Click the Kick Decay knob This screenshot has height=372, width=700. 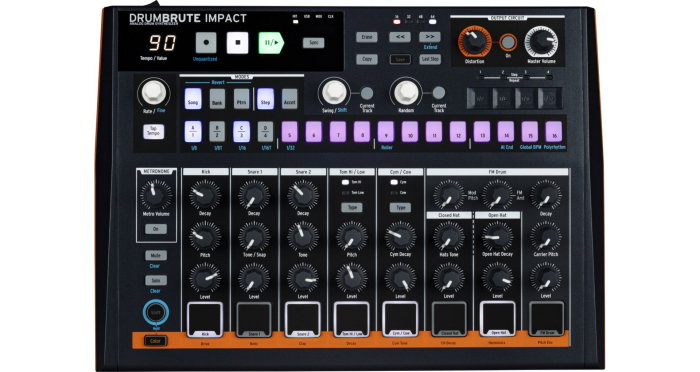pyautogui.click(x=205, y=195)
